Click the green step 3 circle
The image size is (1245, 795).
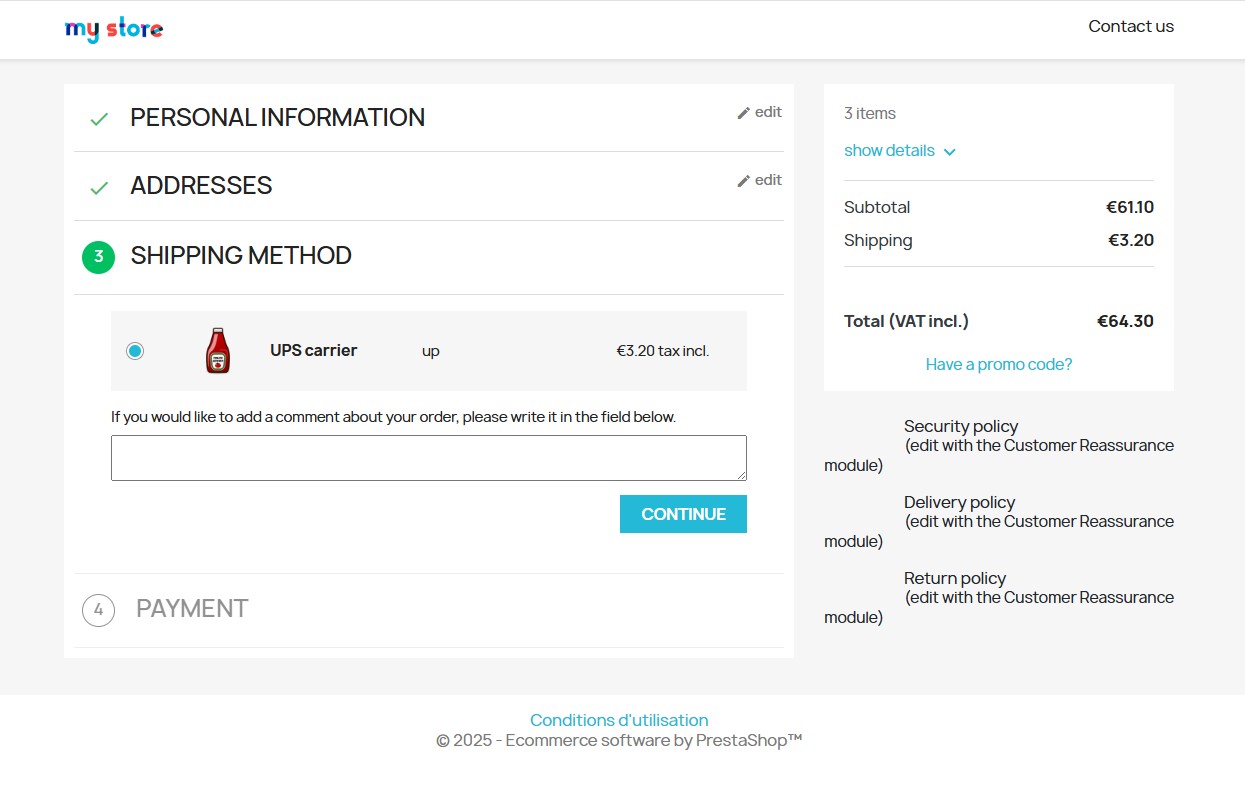coord(98,257)
